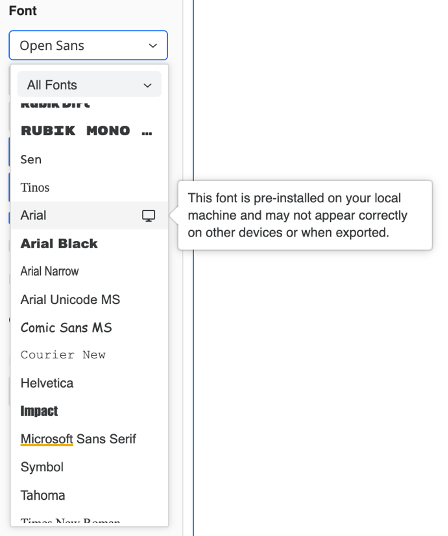The image size is (448, 536).
Task: Click the chevron arrow next to All Fonts
Action: 147,85
